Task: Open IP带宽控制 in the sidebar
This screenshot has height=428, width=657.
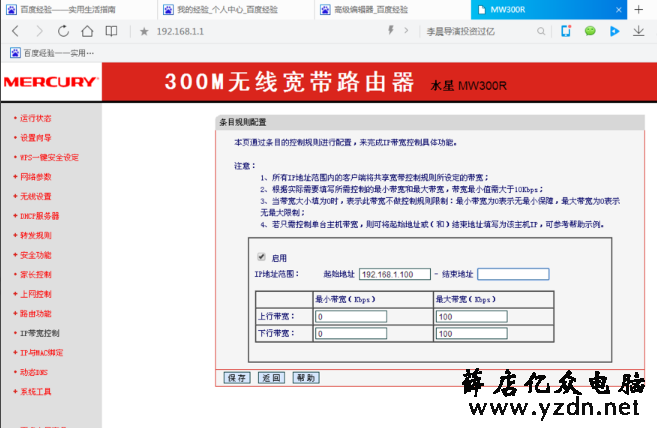Action: 39,333
